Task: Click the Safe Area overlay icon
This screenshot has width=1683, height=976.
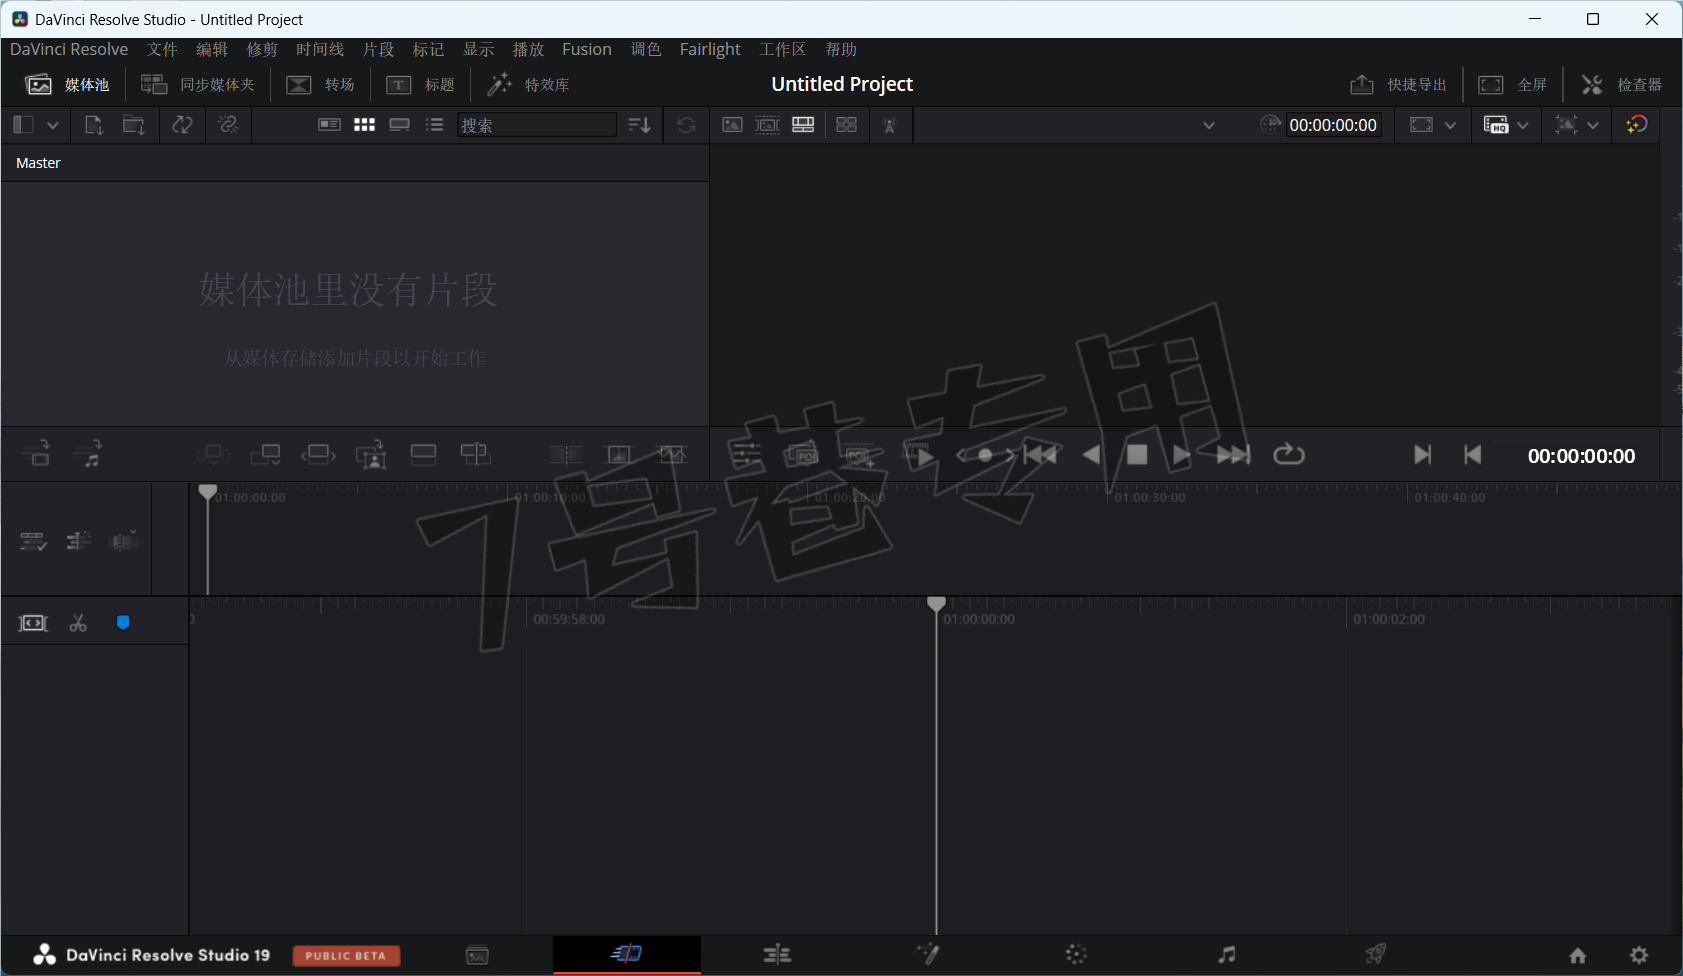Action: [1421, 125]
